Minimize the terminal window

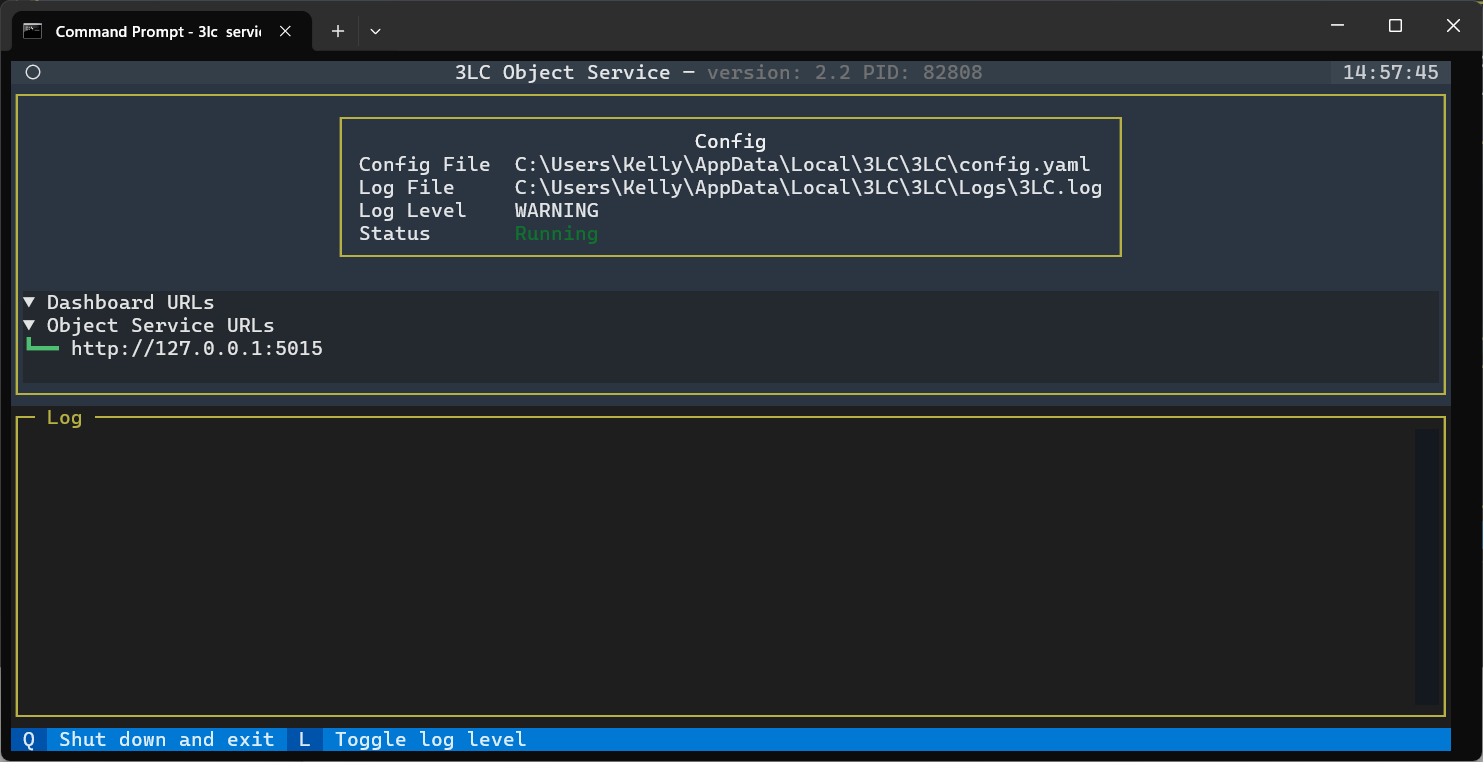tap(1337, 26)
